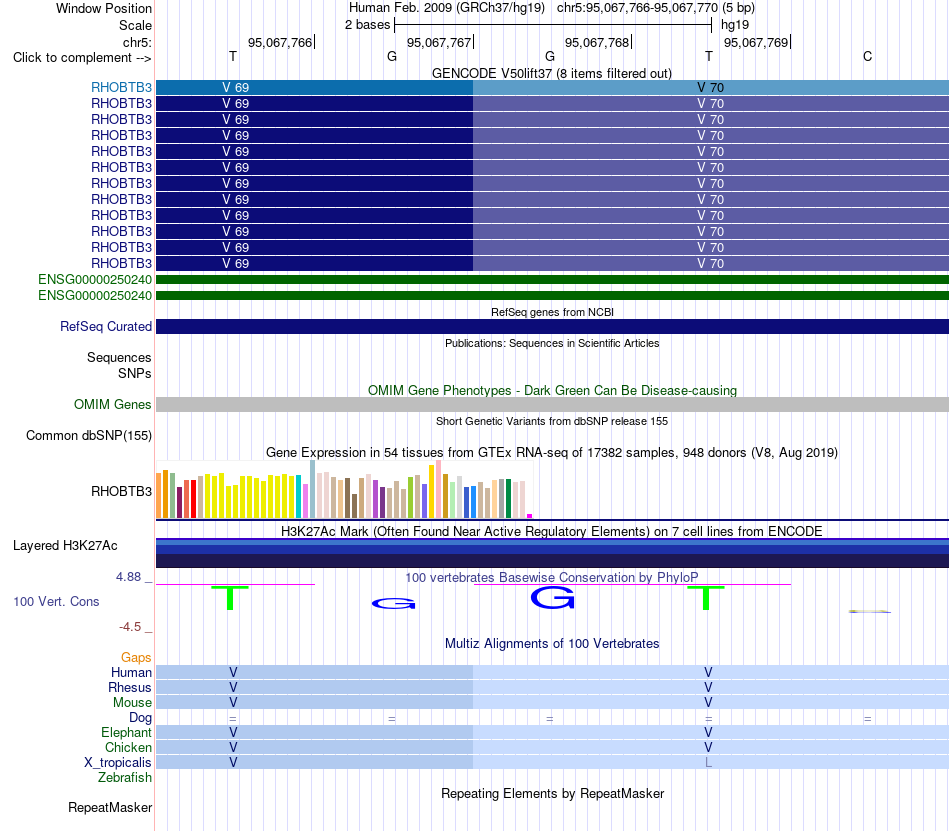Click the hg19 label beside scale bar
950x831 pixels.
click(734, 25)
